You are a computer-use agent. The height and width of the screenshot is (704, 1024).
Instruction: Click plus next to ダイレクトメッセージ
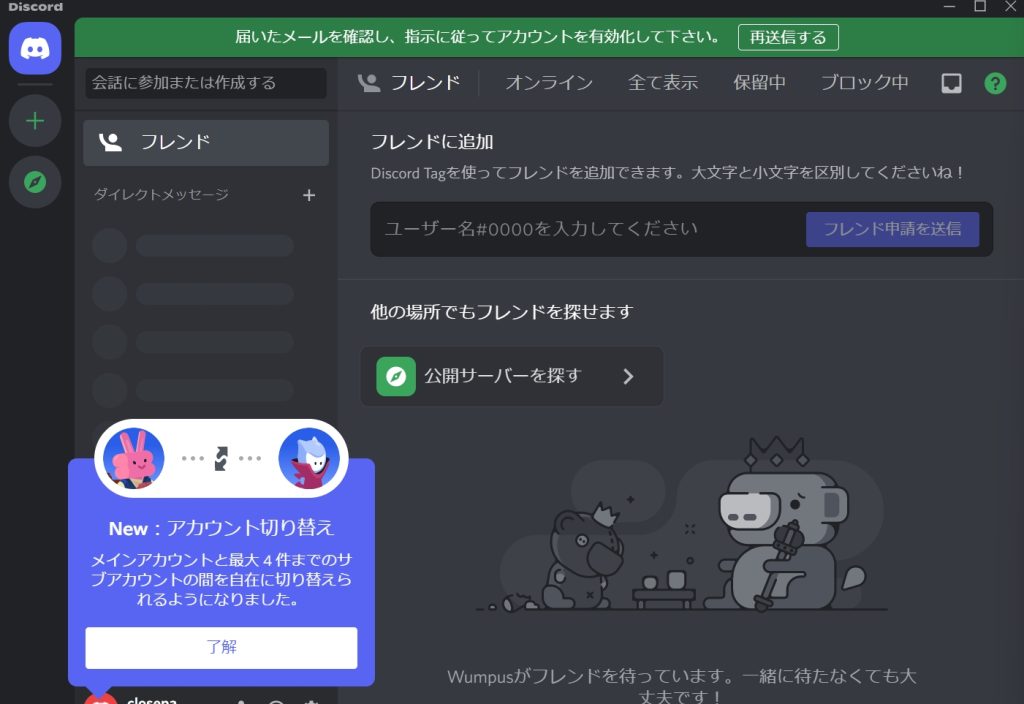pos(309,195)
